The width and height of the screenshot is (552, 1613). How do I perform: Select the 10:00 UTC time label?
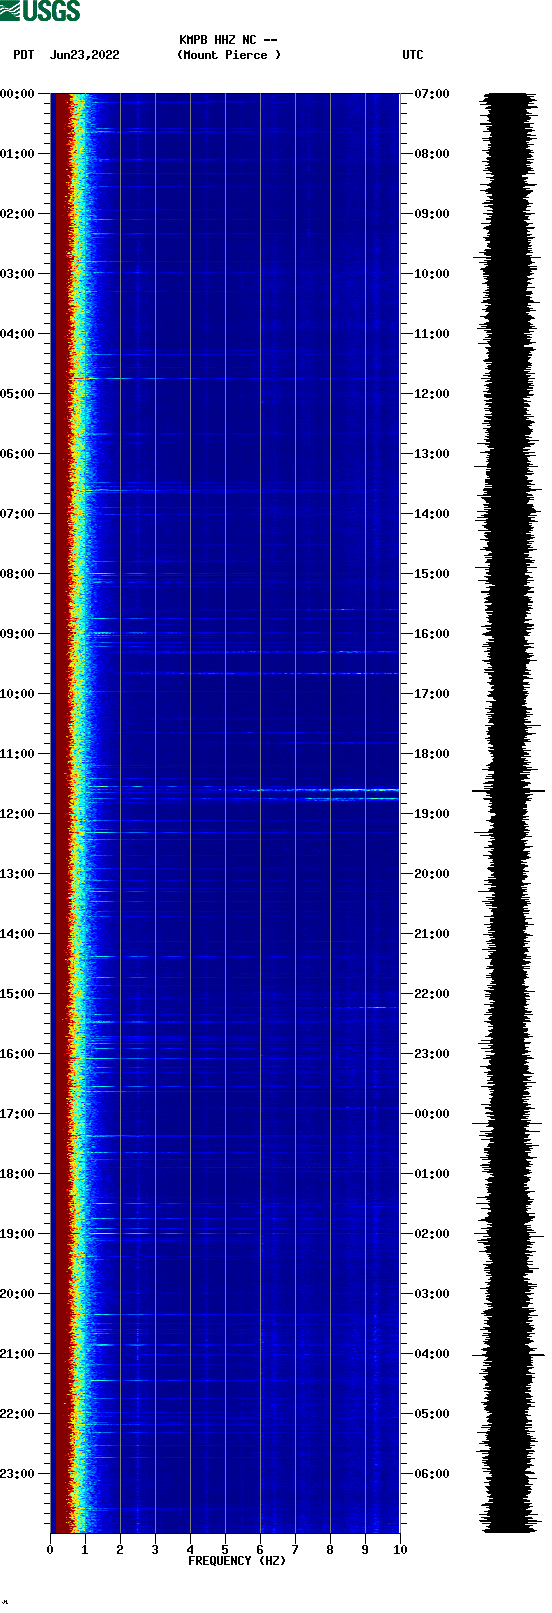click(x=432, y=274)
